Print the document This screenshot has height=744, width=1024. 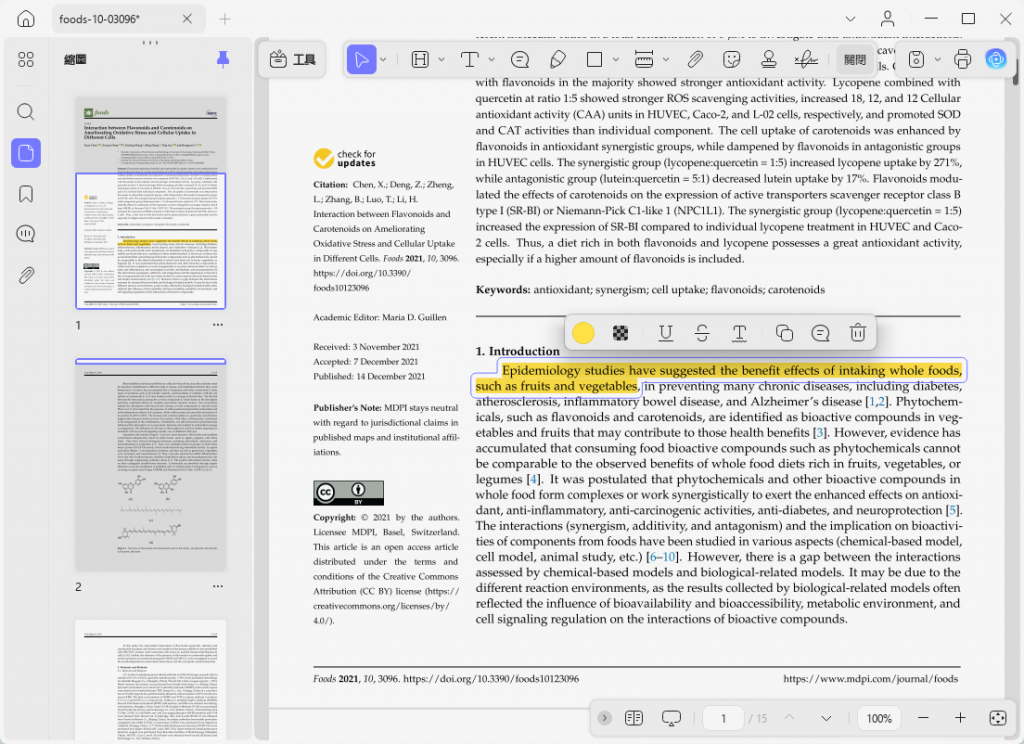(x=962, y=59)
